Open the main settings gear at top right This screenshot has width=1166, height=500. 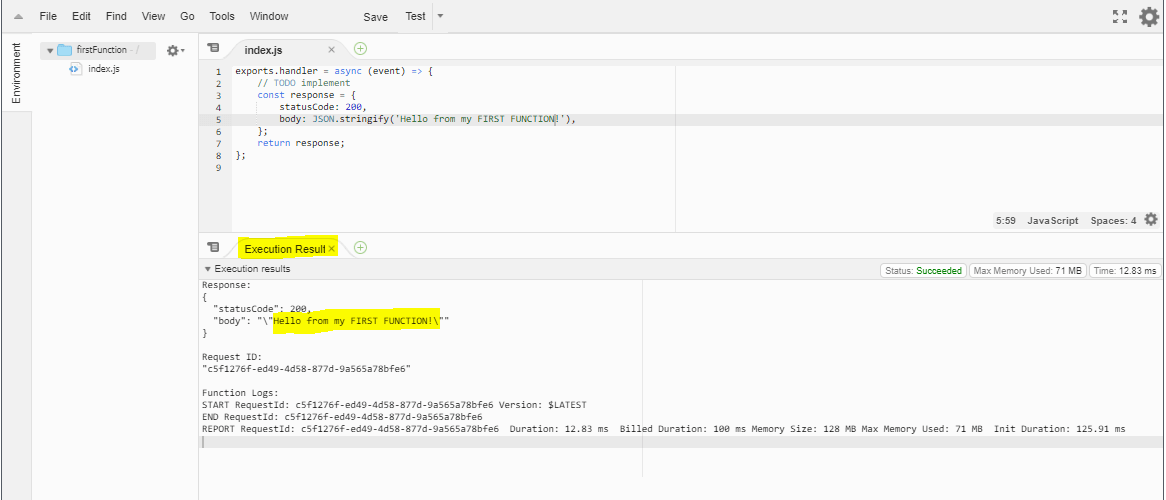[1149, 16]
